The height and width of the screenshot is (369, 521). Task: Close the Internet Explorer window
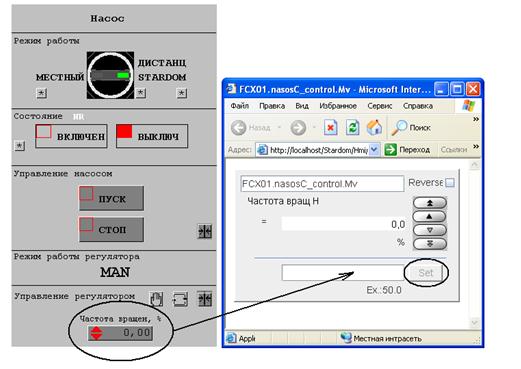pos(473,89)
